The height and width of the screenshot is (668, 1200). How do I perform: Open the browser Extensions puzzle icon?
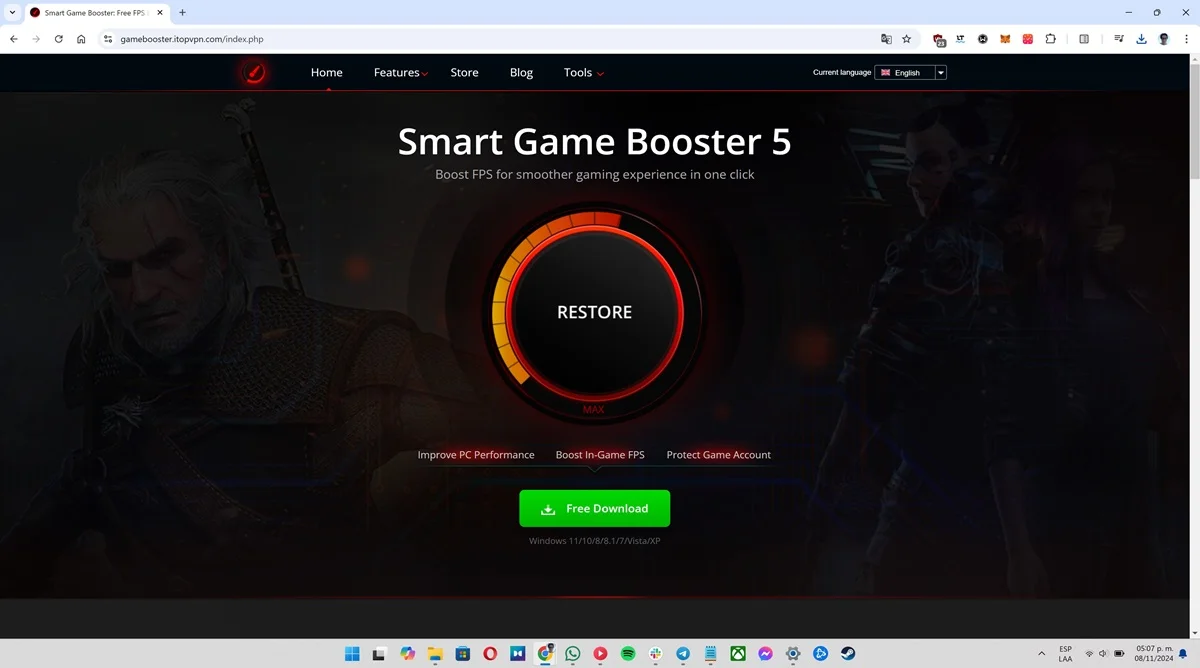tap(1050, 38)
